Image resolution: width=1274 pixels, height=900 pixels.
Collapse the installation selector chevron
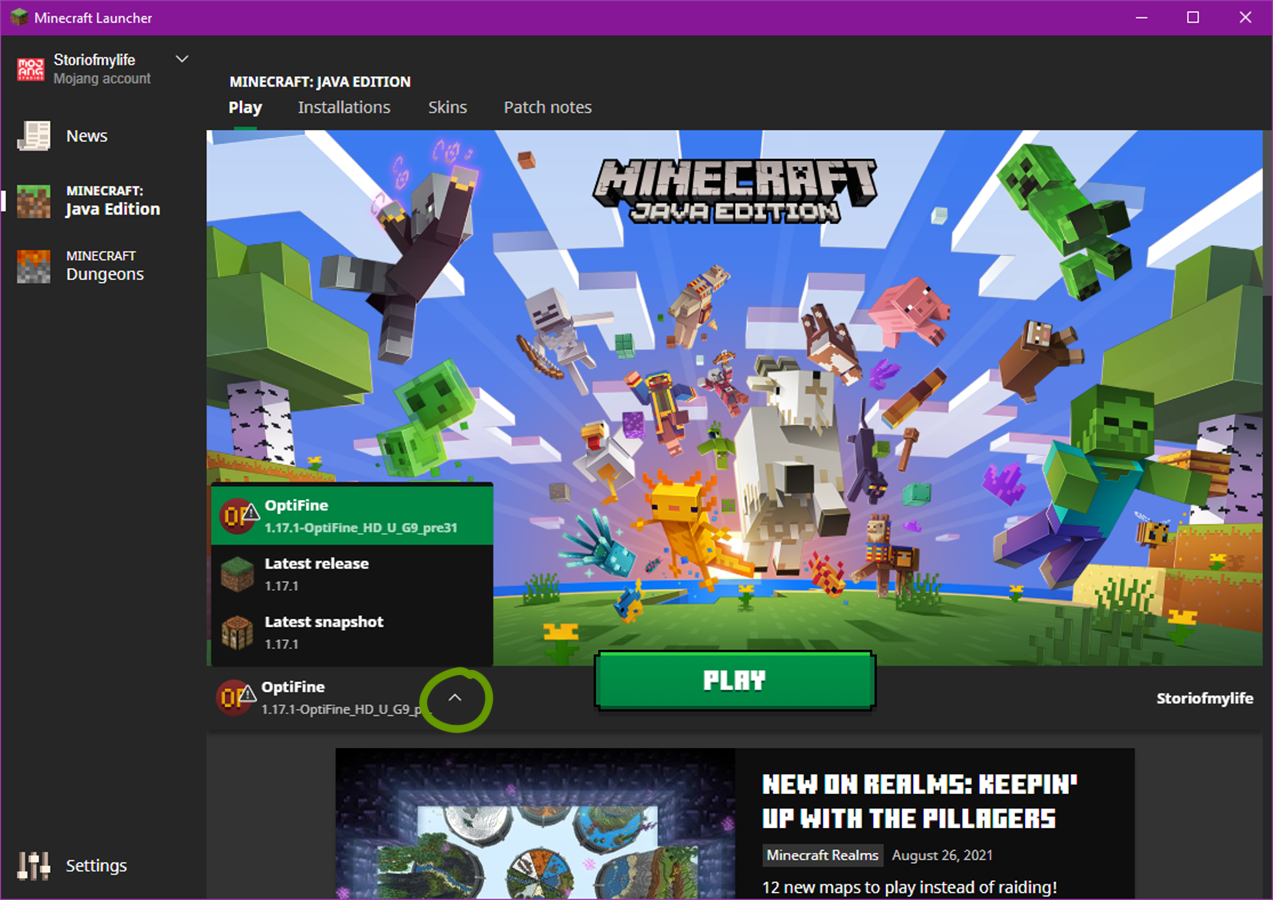[455, 698]
